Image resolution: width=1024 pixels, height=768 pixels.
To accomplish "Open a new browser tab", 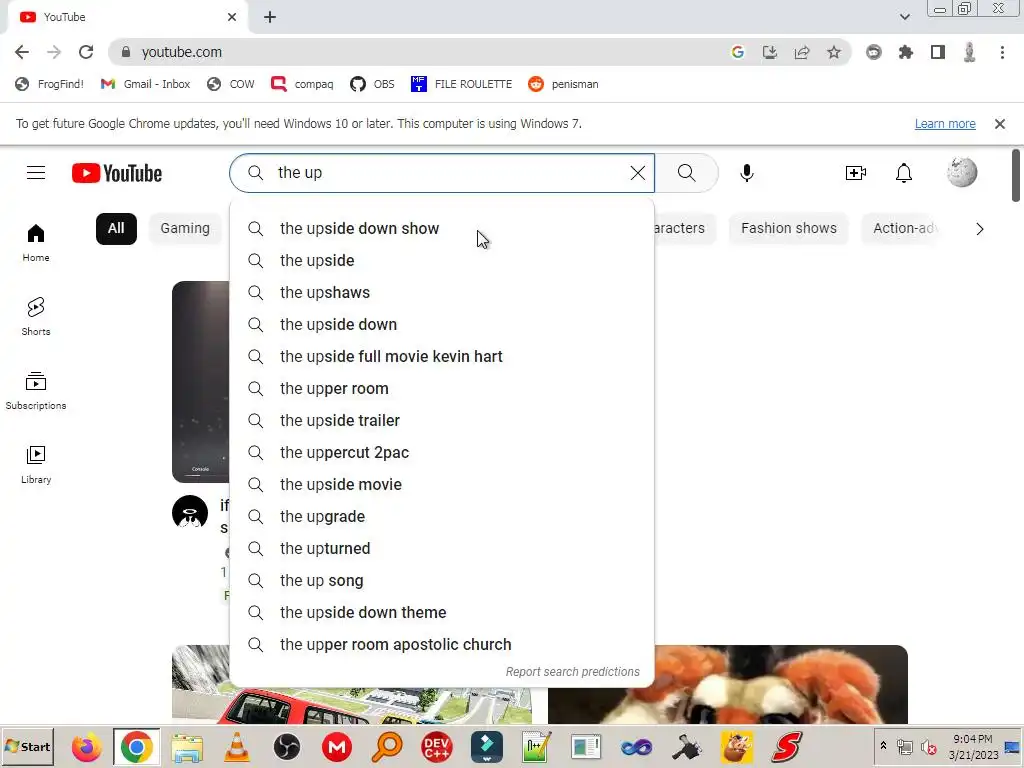I will (270, 17).
